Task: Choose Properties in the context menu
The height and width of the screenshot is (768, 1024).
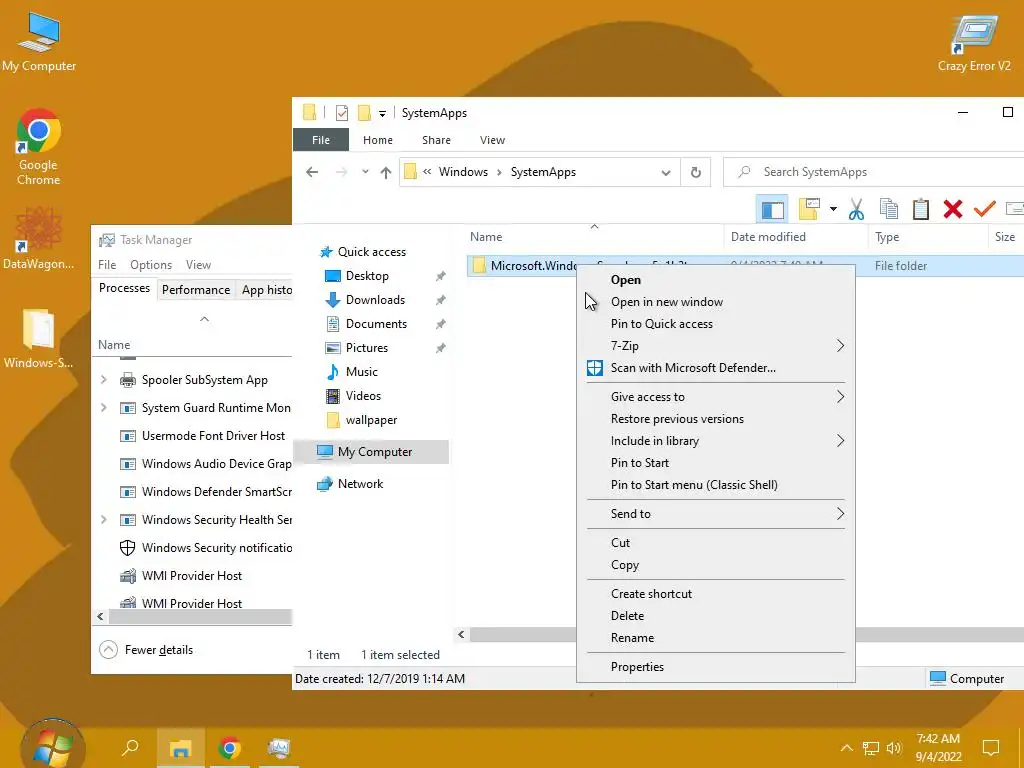Action: pos(716,667)
